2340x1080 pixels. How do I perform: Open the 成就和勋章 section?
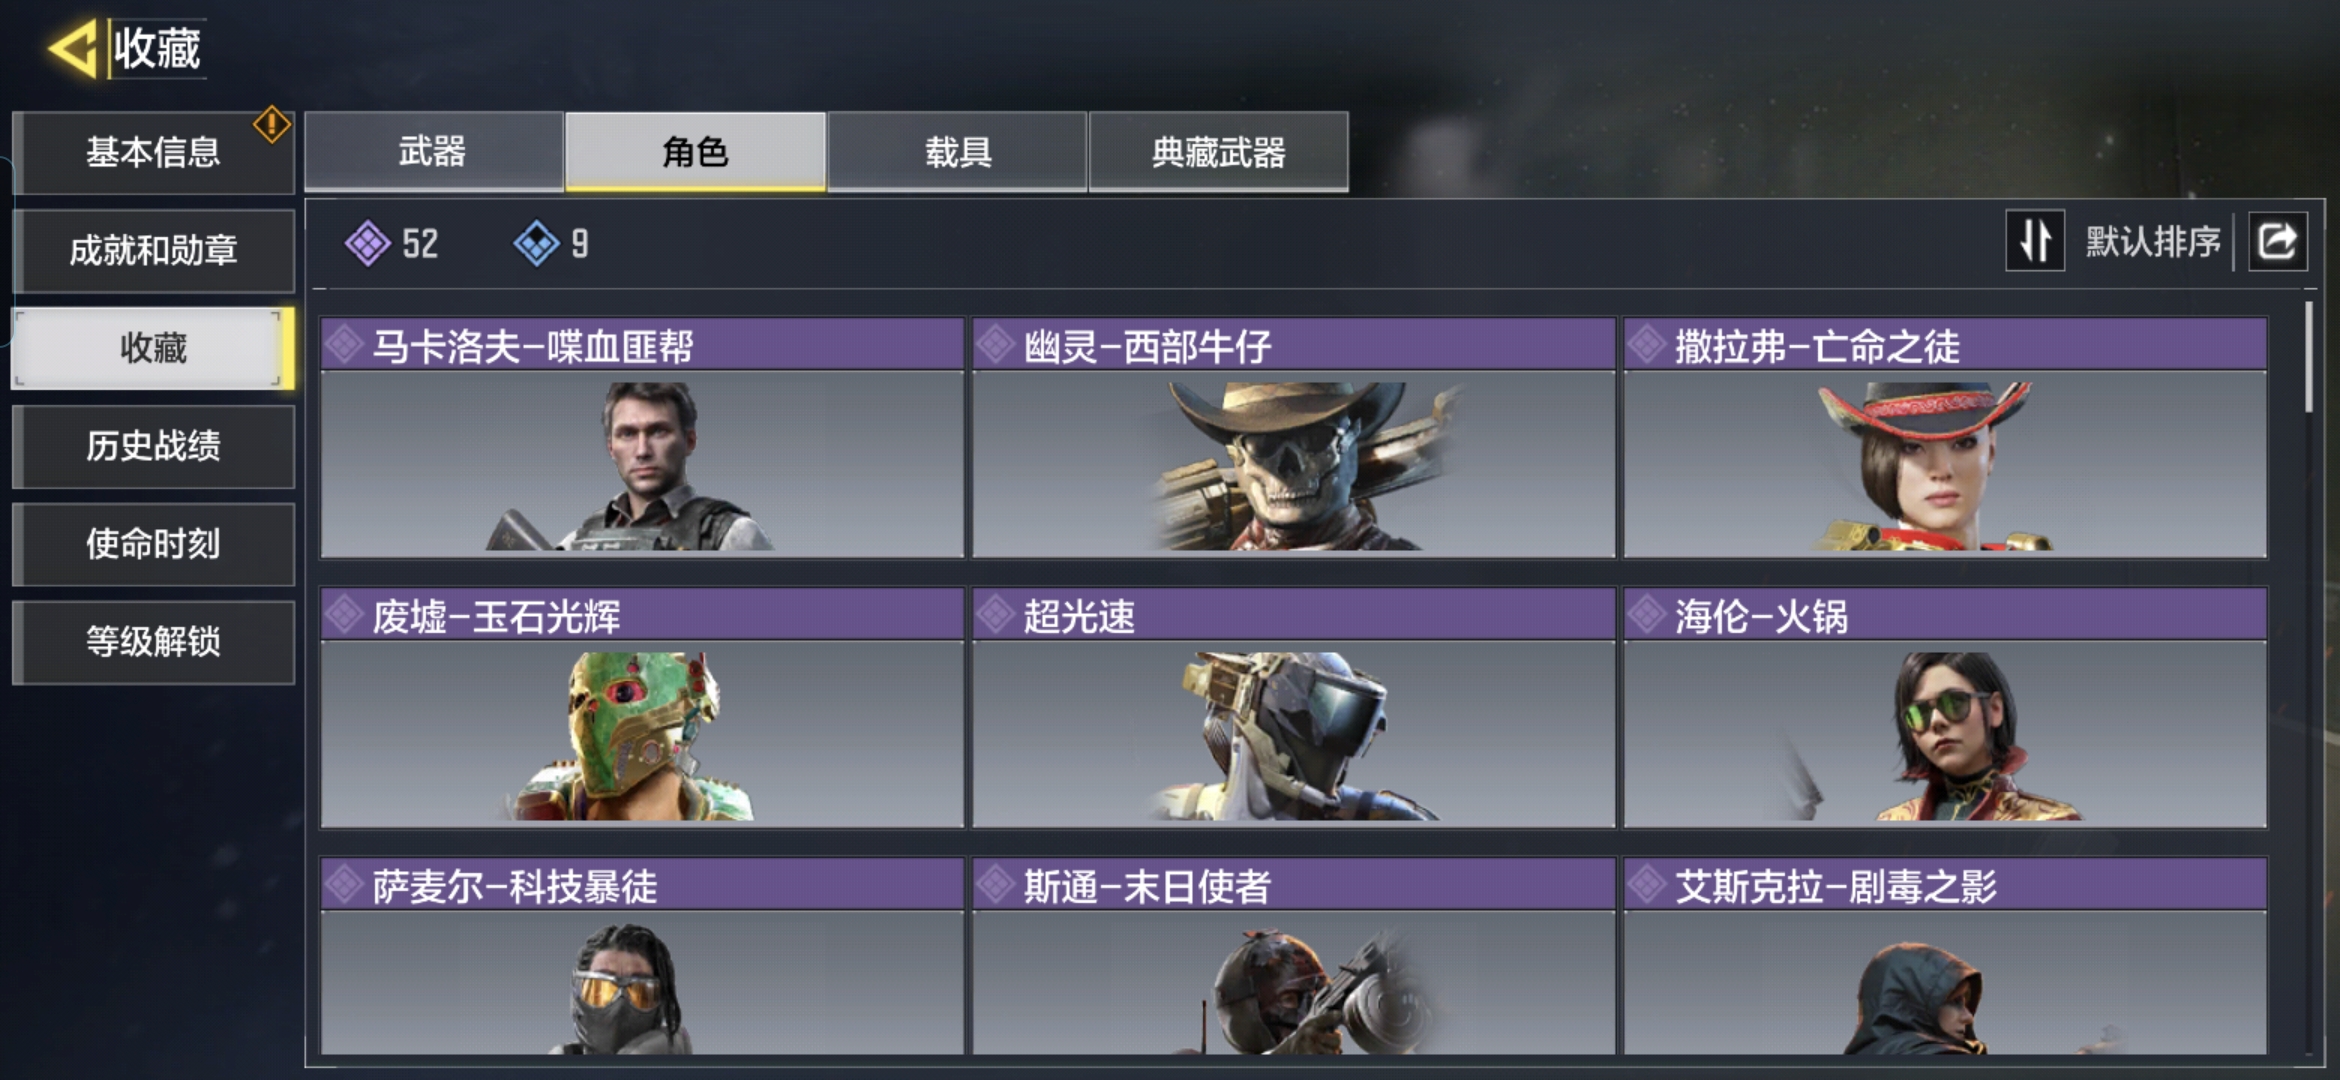pyautogui.click(x=153, y=250)
